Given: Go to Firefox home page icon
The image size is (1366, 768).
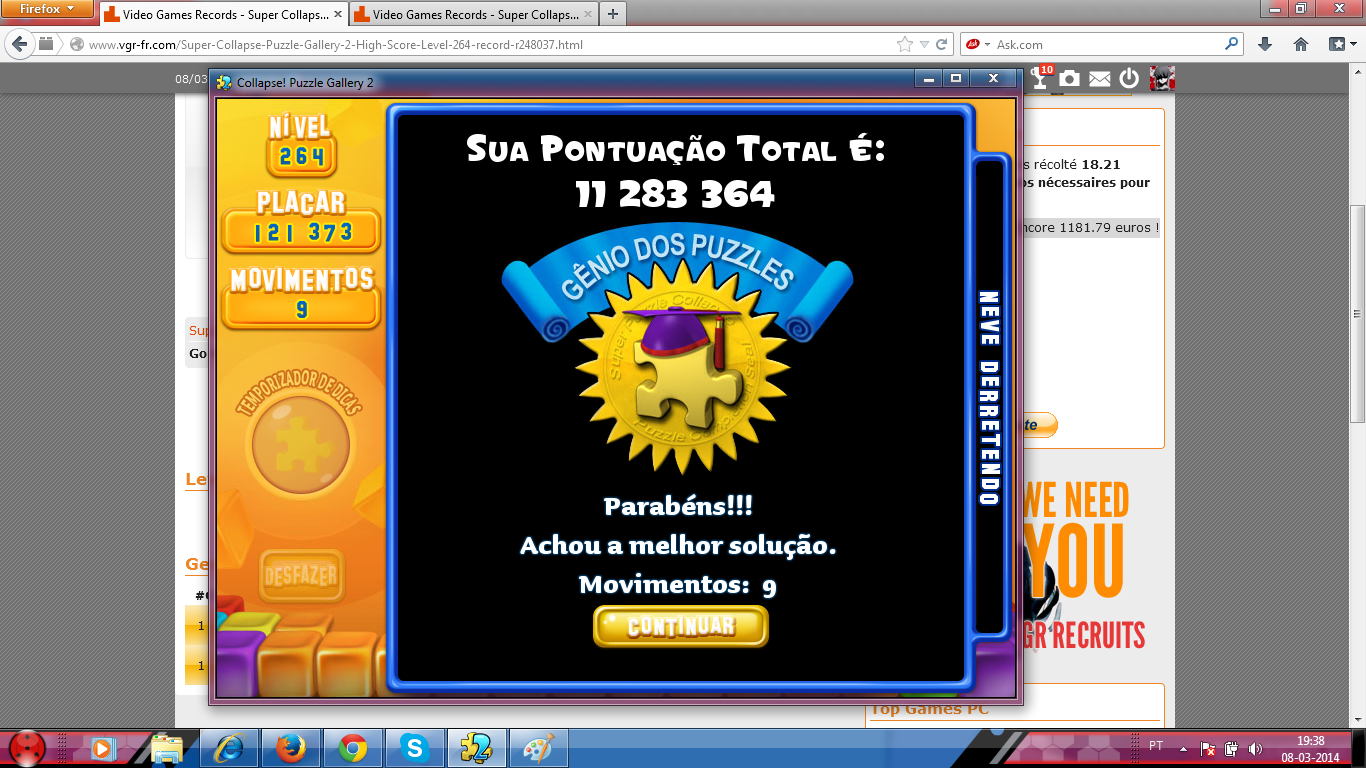Looking at the screenshot, I should pos(1301,44).
